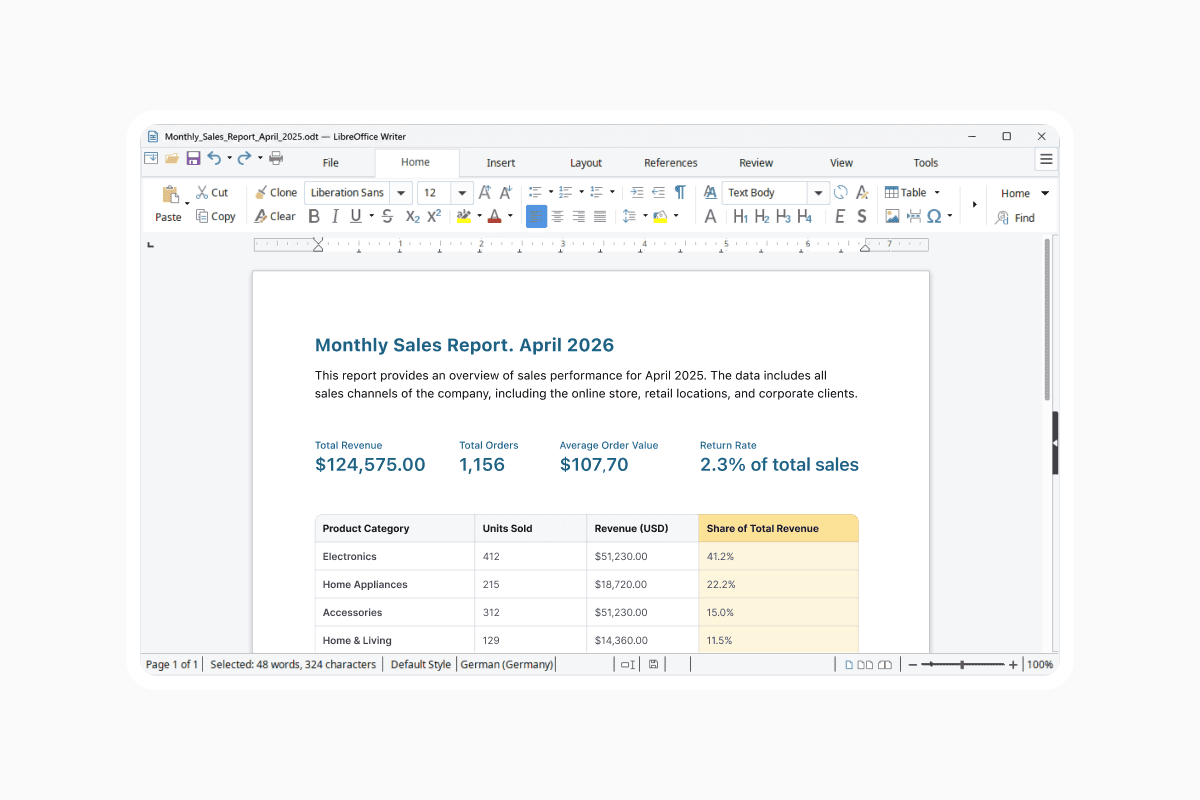Switch to the References tab
The image size is (1200, 800).
pyautogui.click(x=671, y=163)
